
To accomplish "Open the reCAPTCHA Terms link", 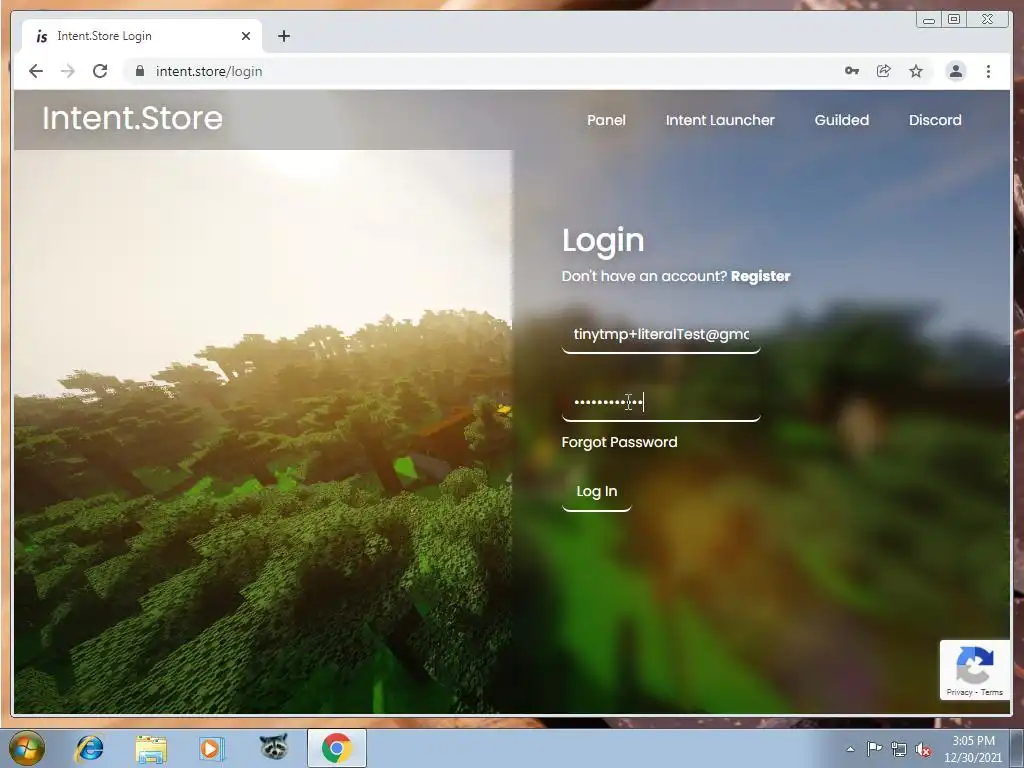I will coord(991,692).
